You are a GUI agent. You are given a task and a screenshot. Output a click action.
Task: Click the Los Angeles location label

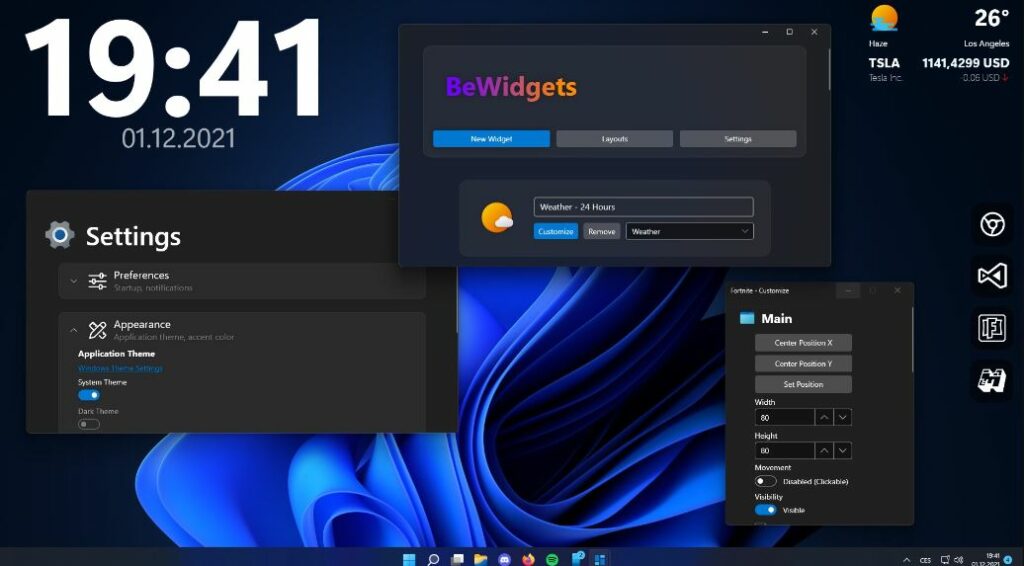point(986,44)
